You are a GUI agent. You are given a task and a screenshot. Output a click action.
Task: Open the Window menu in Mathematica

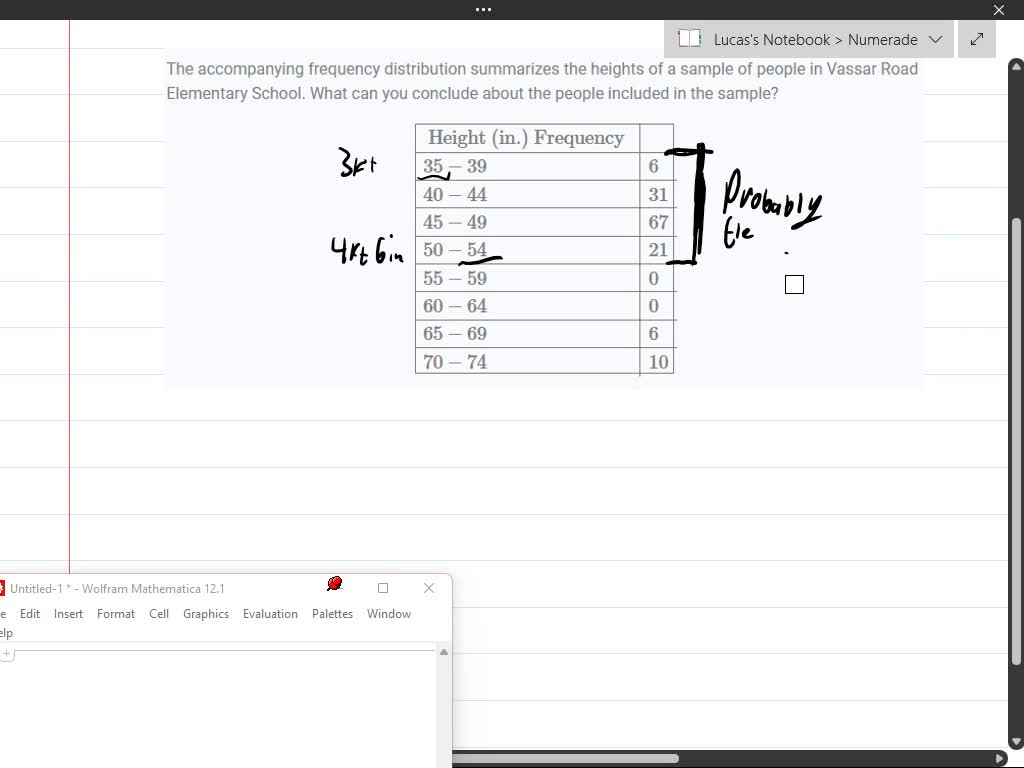click(389, 614)
